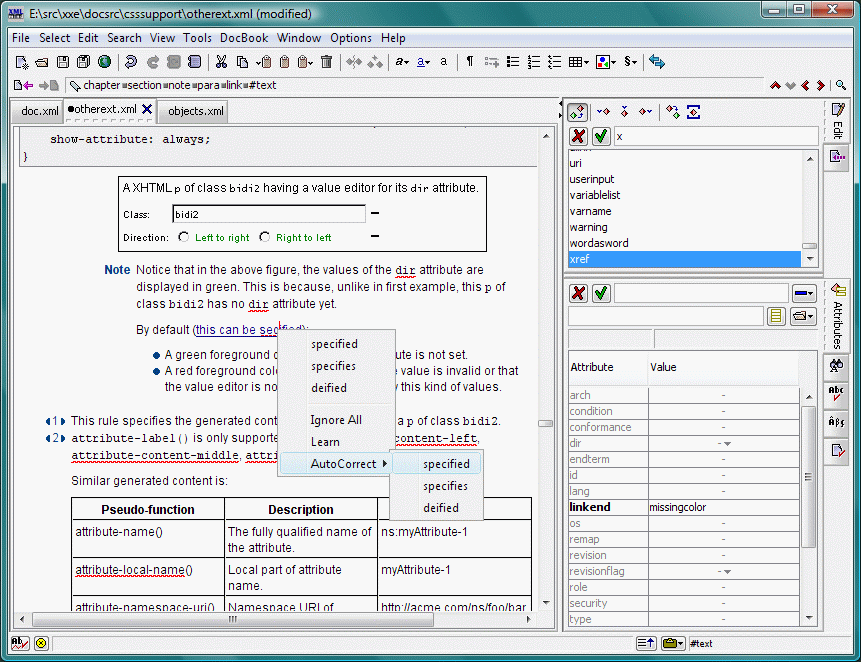Open the search binoculars side tab

point(837,366)
